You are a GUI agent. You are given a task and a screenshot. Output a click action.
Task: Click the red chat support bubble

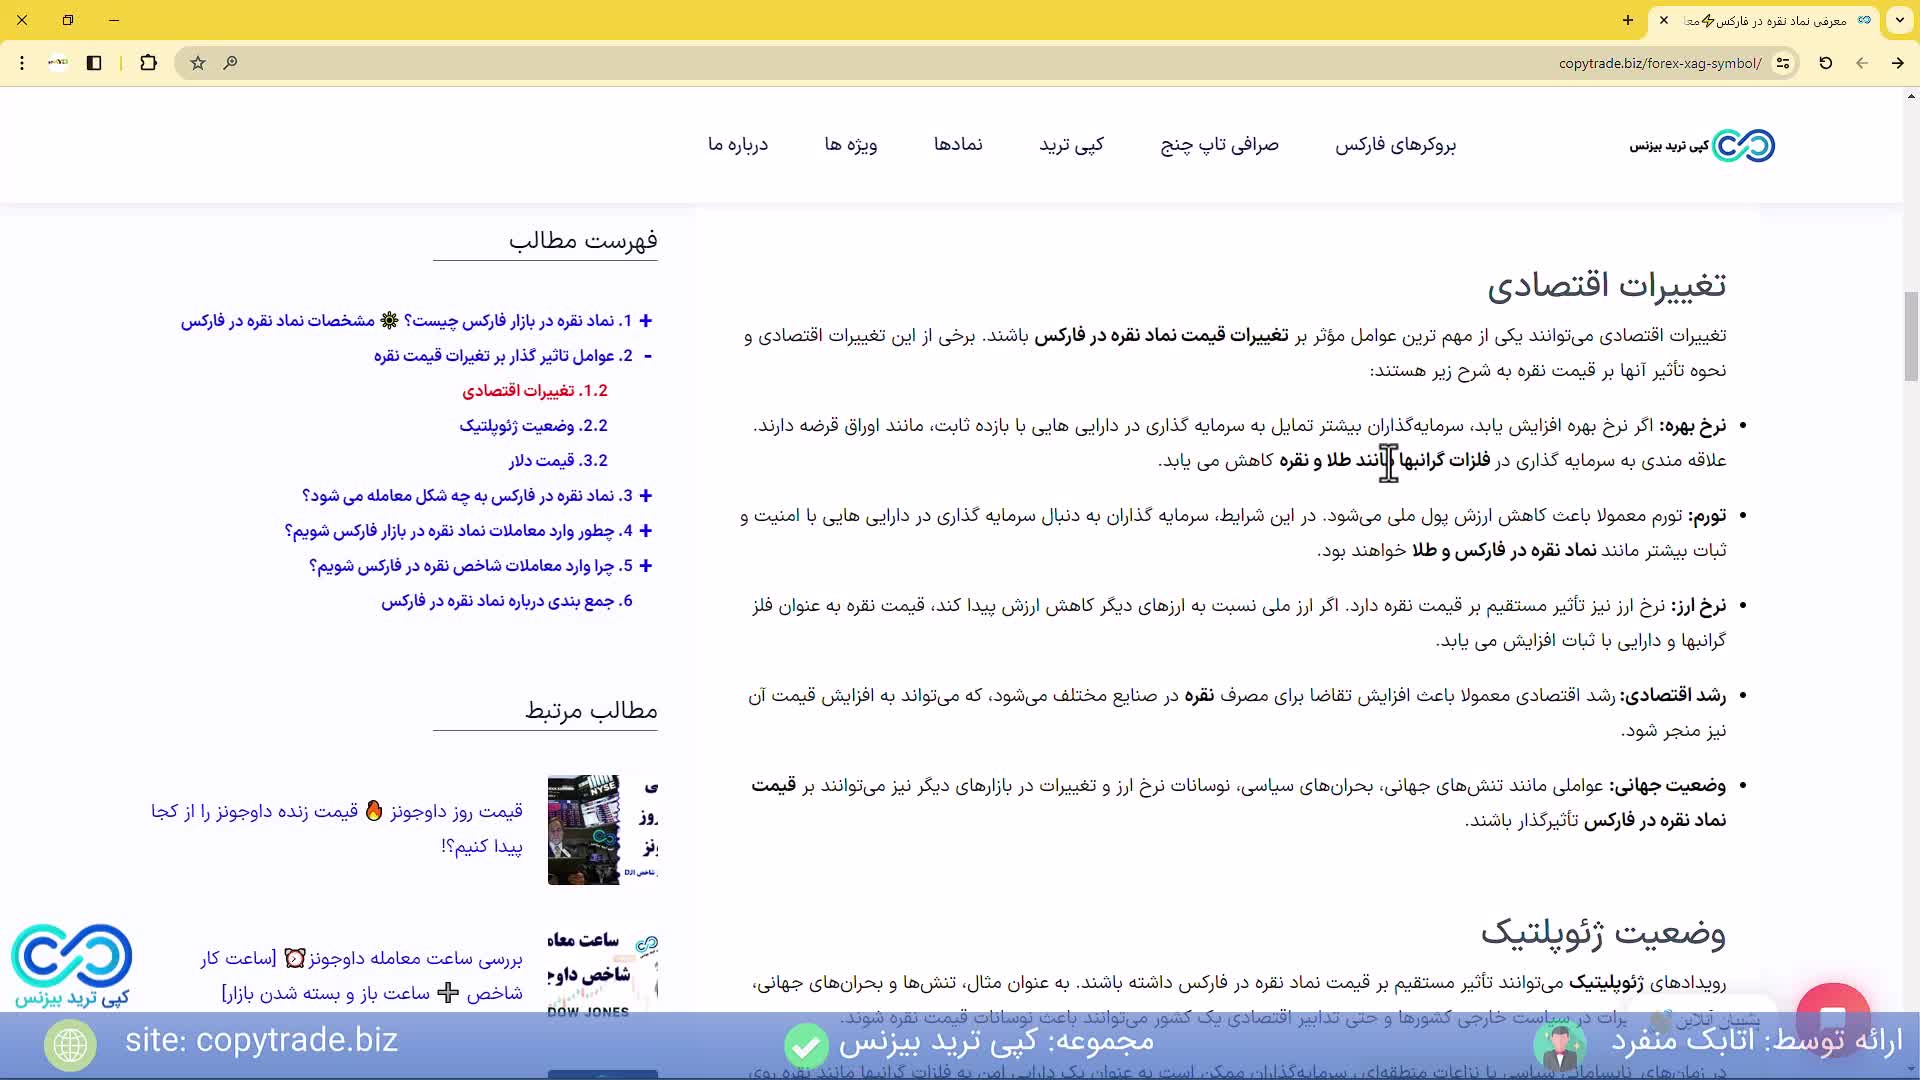click(1832, 1018)
